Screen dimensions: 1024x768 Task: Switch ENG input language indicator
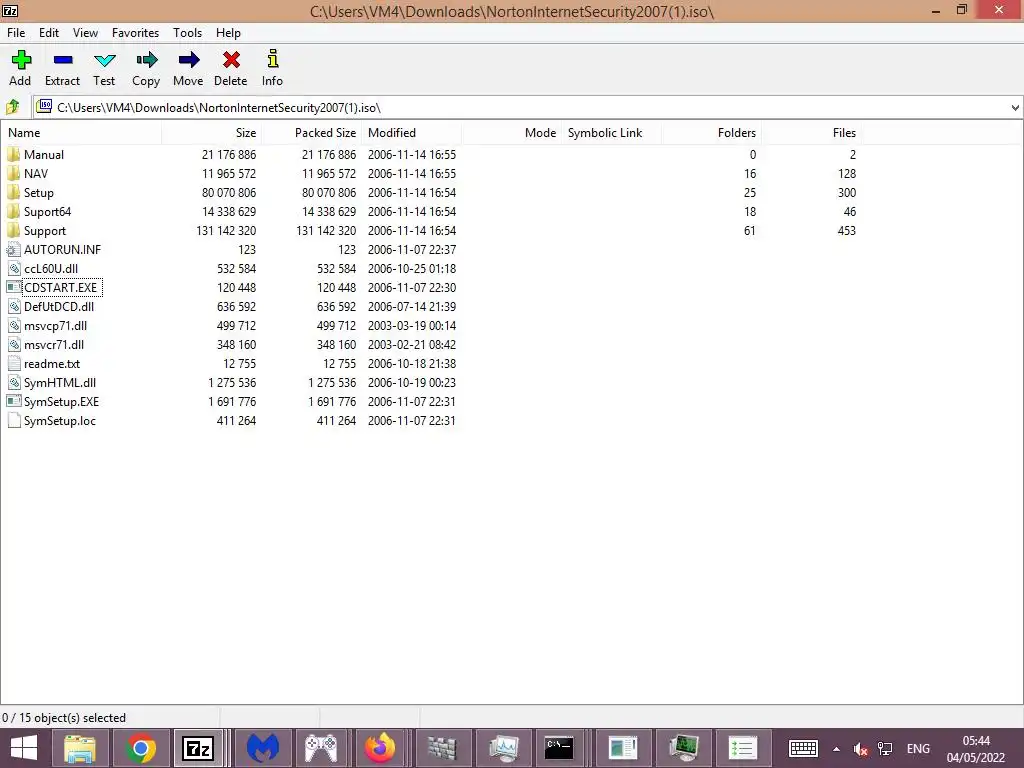(x=918, y=749)
